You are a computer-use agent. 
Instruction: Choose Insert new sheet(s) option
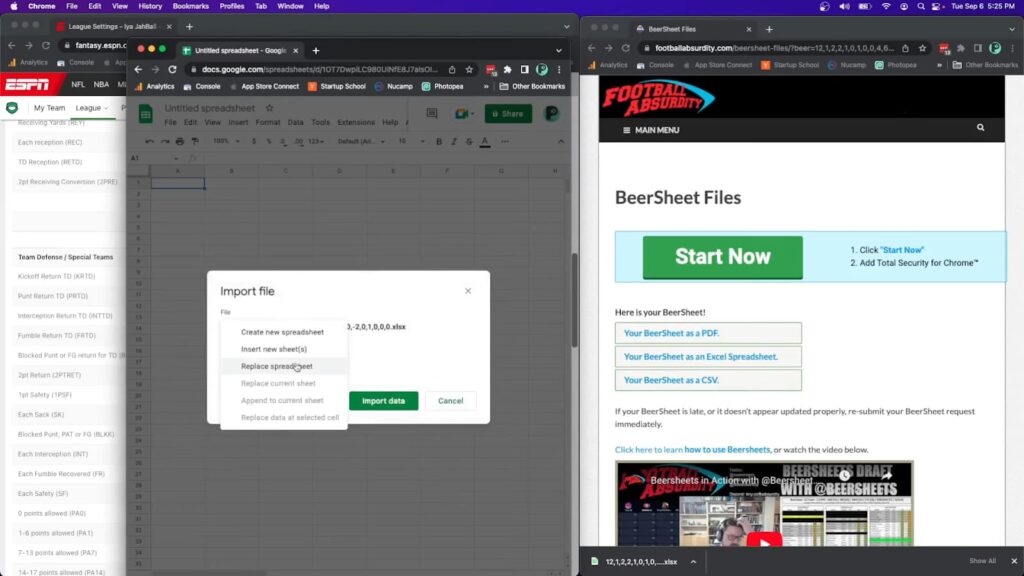pos(274,349)
